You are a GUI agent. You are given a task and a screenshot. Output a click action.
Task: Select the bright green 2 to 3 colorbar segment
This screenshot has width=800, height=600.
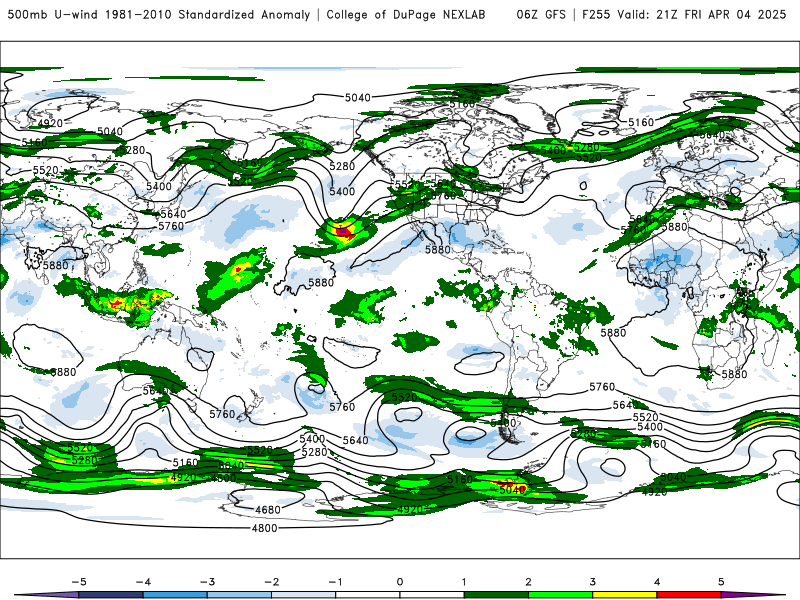coord(561,595)
